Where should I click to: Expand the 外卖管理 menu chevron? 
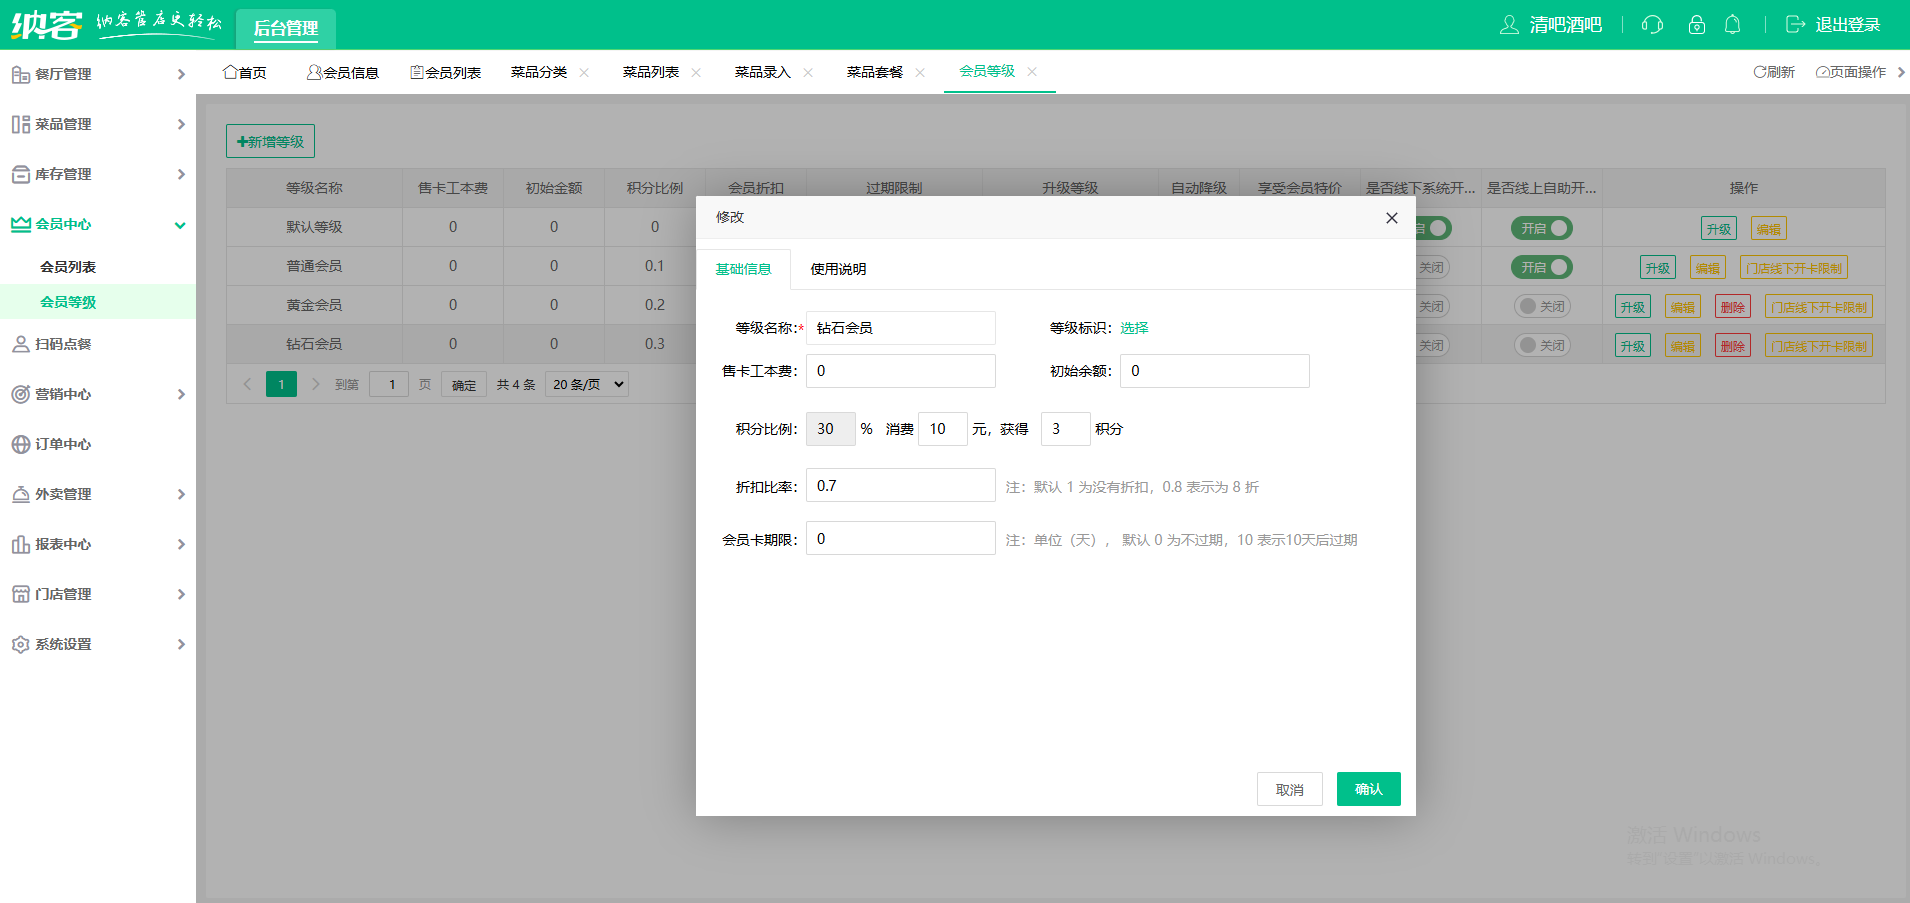coord(181,494)
